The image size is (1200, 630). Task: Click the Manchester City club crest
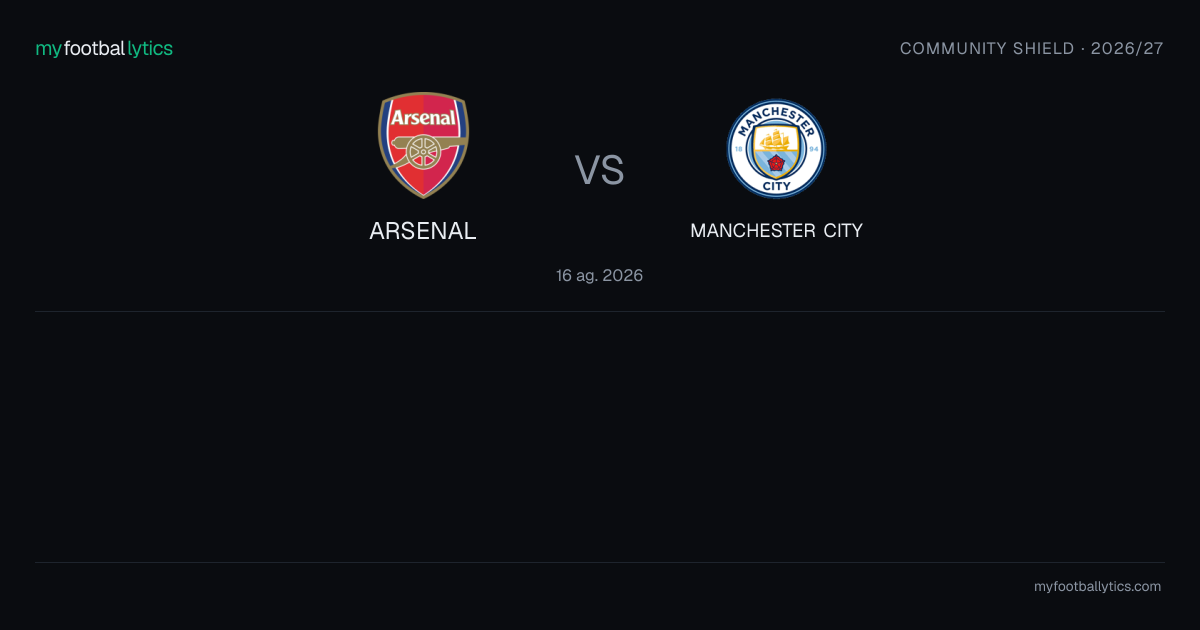pyautogui.click(x=776, y=148)
